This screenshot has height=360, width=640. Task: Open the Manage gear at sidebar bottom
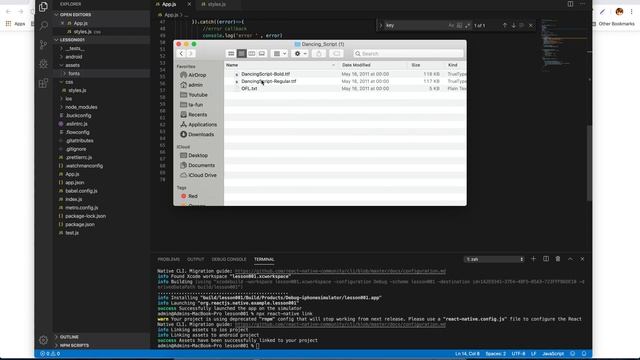pos(43,340)
